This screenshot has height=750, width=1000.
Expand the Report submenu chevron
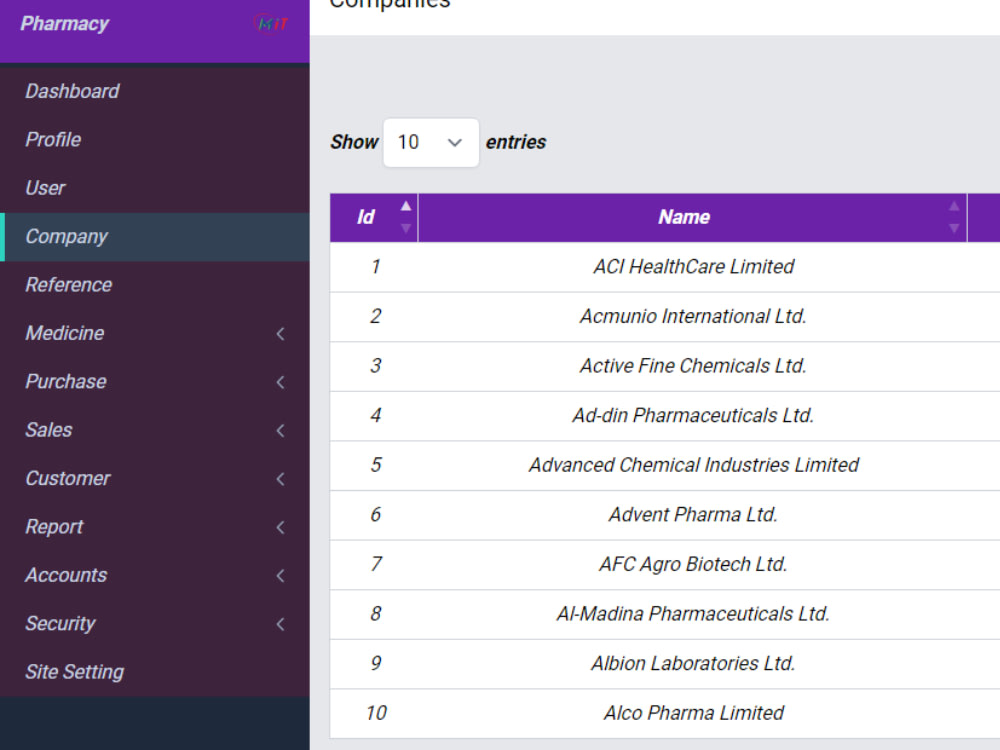click(x=281, y=527)
